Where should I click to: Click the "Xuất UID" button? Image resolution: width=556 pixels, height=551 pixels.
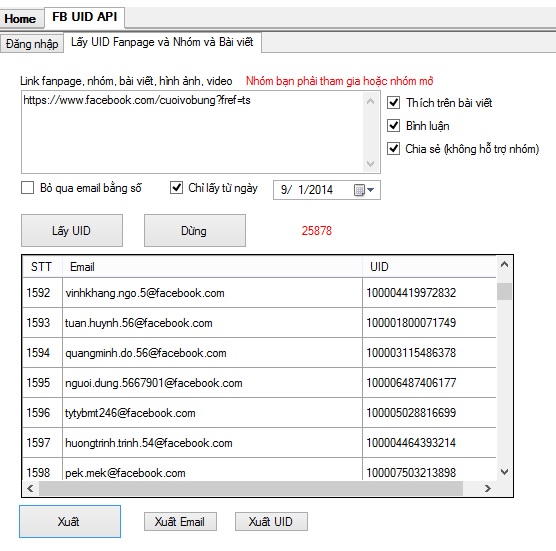click(x=271, y=522)
